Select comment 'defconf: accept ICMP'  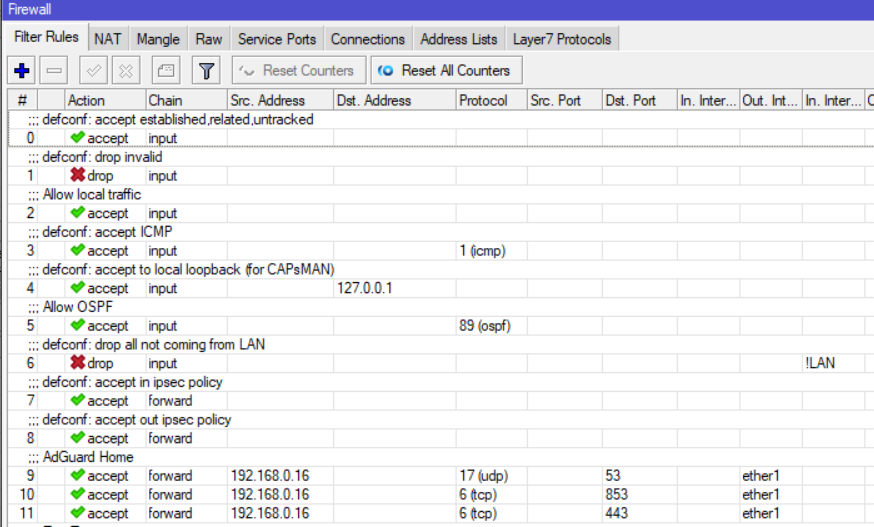pos(107,231)
